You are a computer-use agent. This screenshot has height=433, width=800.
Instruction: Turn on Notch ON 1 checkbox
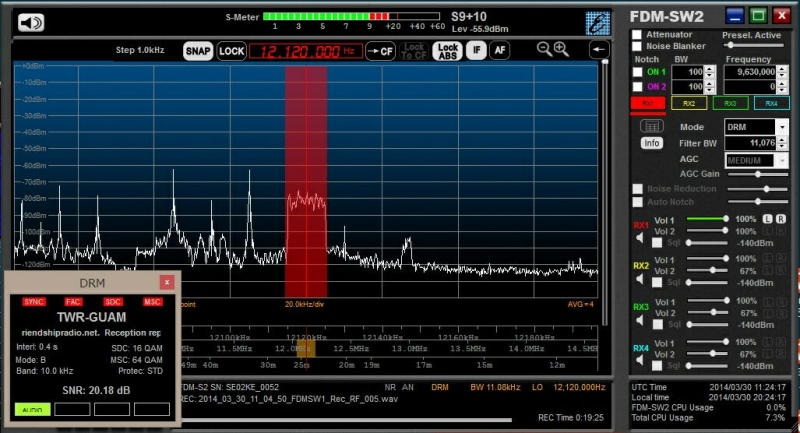pos(637,72)
